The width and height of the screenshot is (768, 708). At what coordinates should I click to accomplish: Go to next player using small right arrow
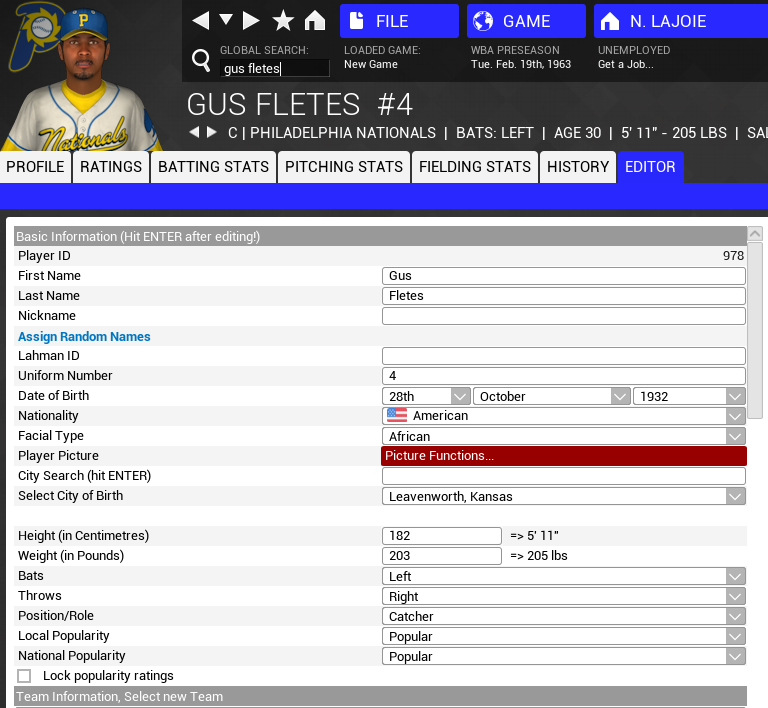tap(211, 133)
